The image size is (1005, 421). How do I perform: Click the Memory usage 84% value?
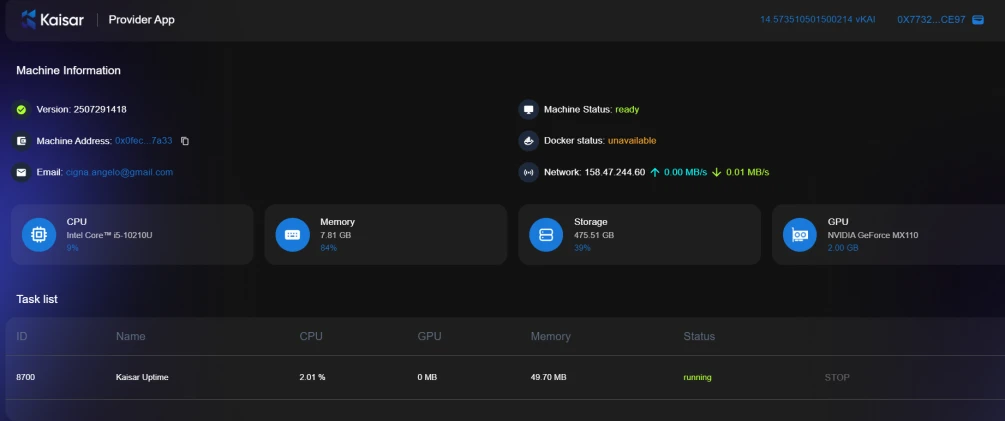tap(328, 248)
